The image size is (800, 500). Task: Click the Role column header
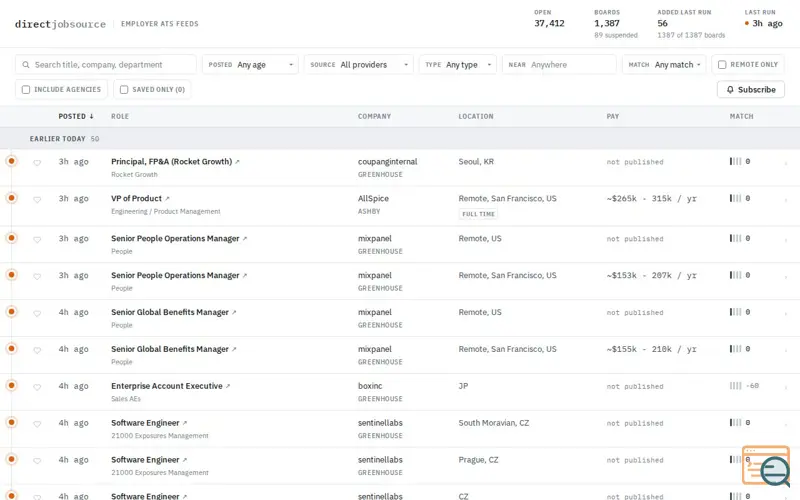coord(120,116)
